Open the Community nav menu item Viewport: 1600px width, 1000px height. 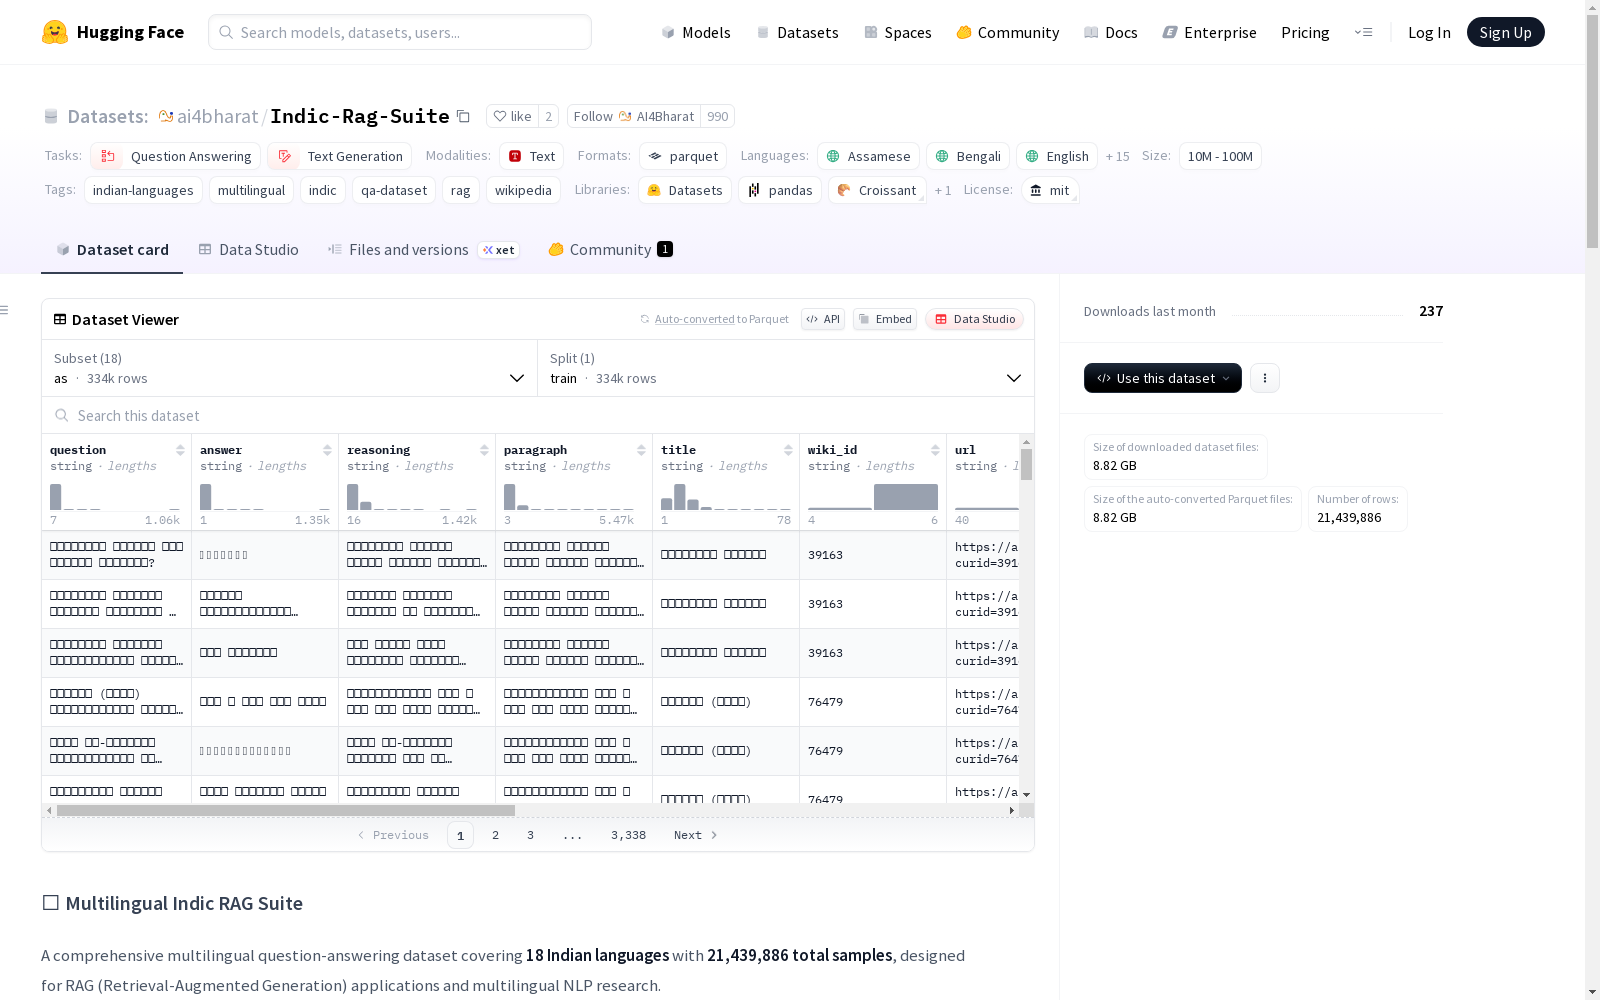(x=1008, y=32)
